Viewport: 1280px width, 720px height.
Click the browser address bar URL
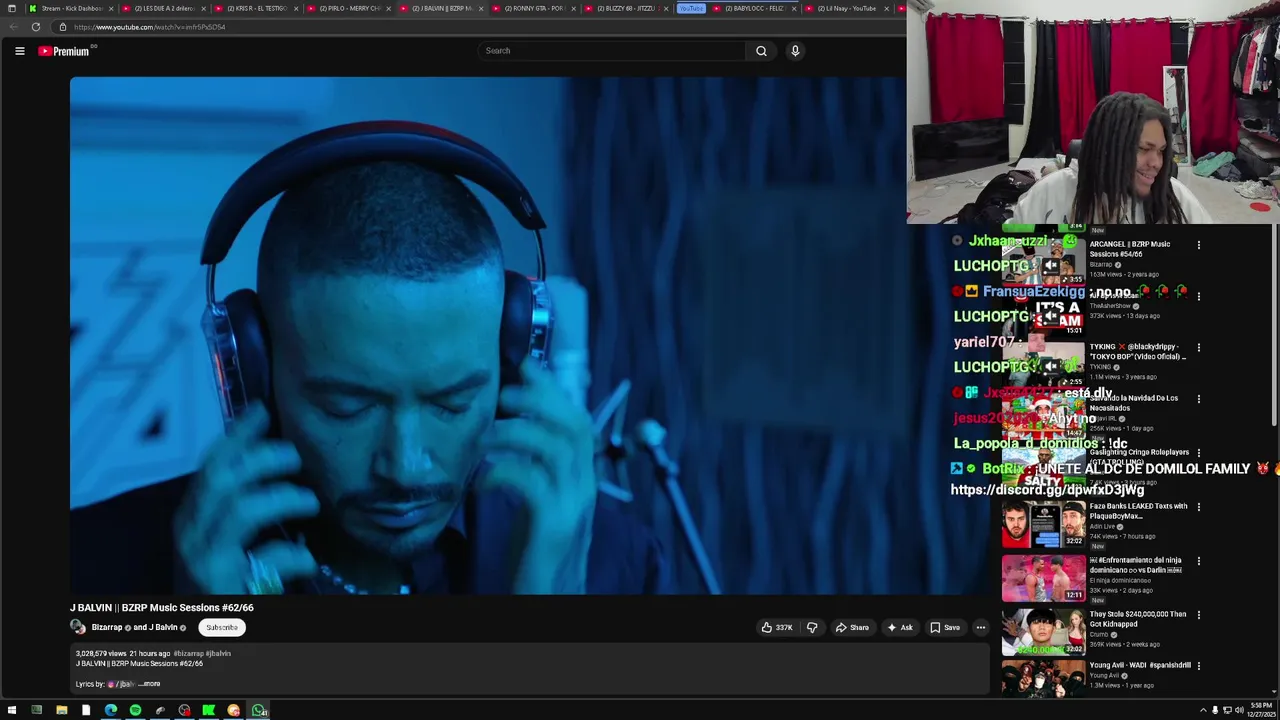(x=150, y=27)
